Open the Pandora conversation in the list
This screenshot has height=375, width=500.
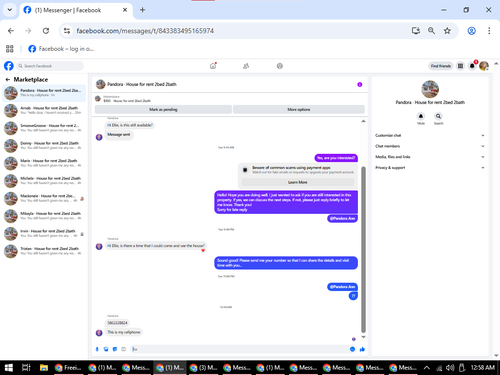tap(44, 93)
